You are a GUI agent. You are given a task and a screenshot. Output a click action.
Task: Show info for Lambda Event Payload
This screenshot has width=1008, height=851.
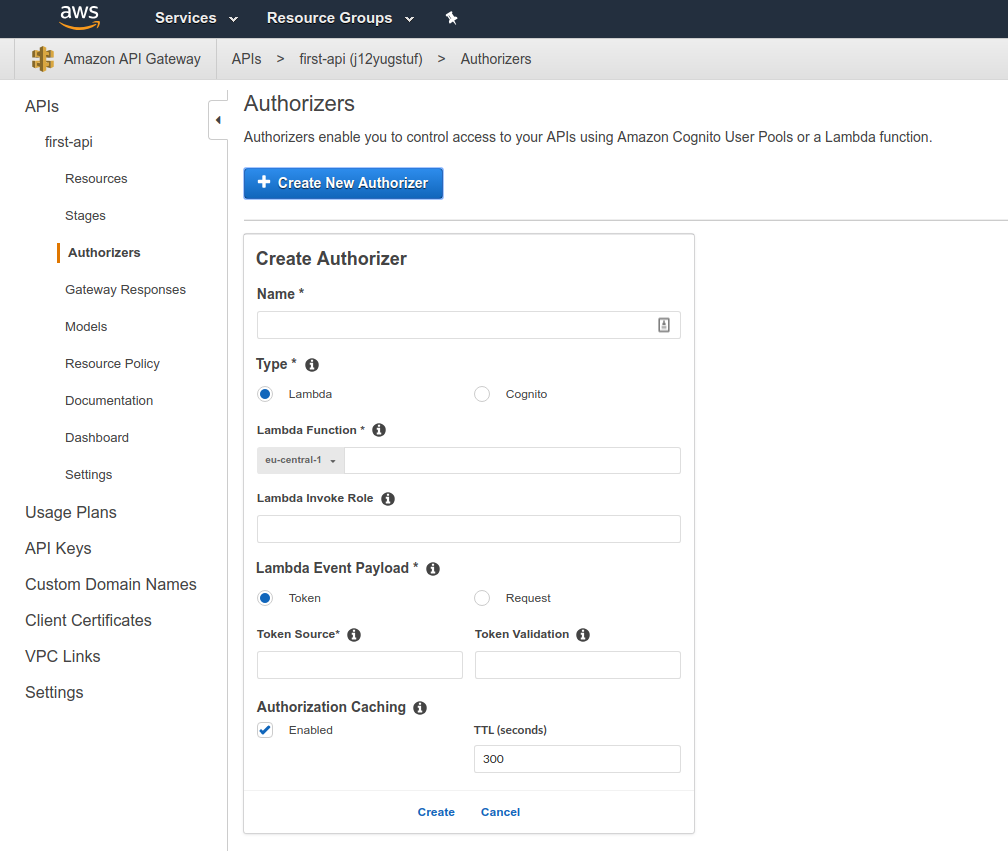click(433, 569)
